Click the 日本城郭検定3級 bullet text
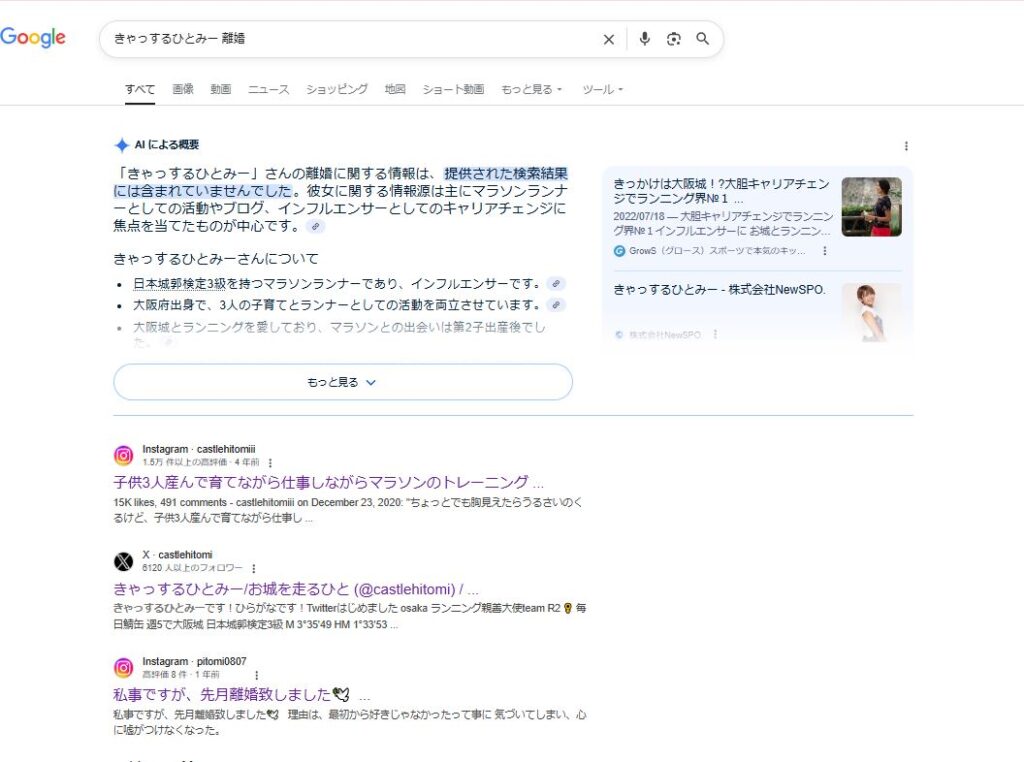 337,283
